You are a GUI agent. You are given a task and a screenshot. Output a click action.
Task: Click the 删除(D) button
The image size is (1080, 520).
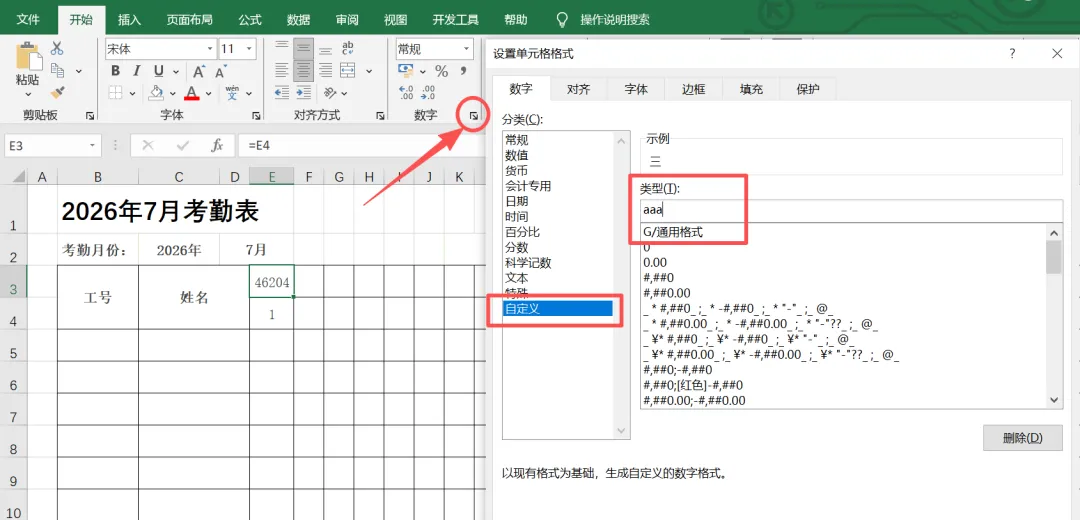1023,437
